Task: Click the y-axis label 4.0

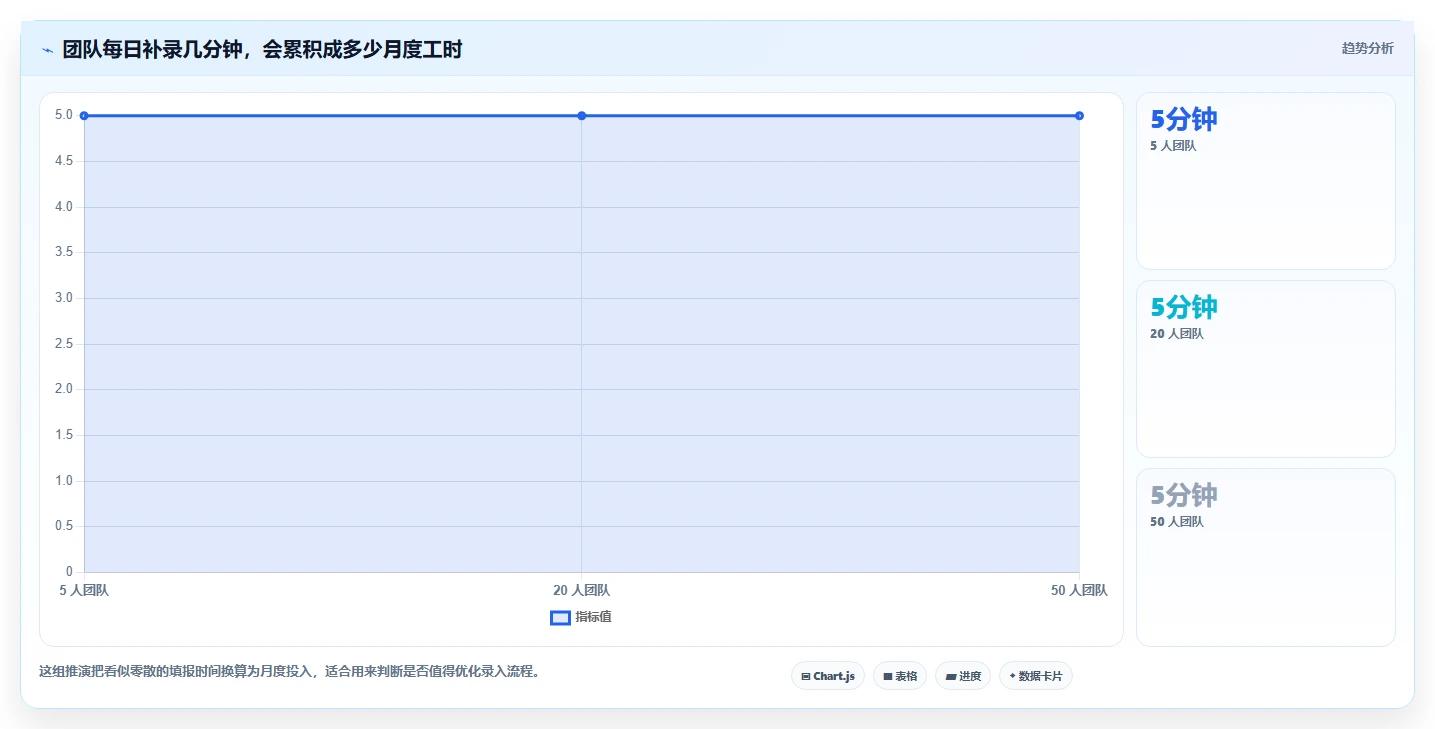Action: pyautogui.click(x=64, y=207)
